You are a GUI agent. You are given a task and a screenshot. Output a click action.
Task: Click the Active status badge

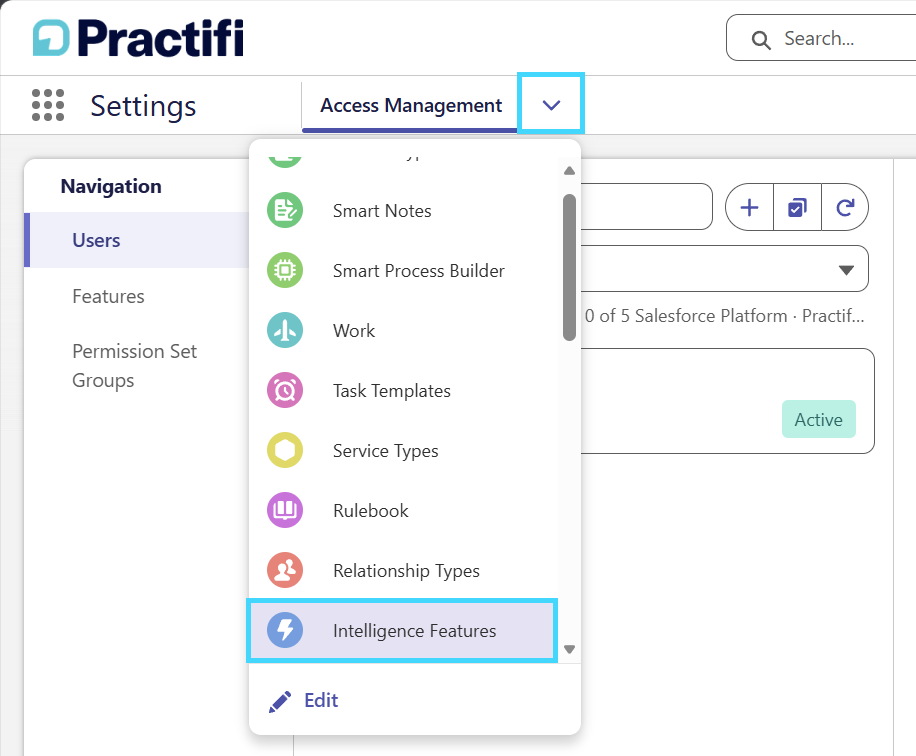click(x=818, y=419)
